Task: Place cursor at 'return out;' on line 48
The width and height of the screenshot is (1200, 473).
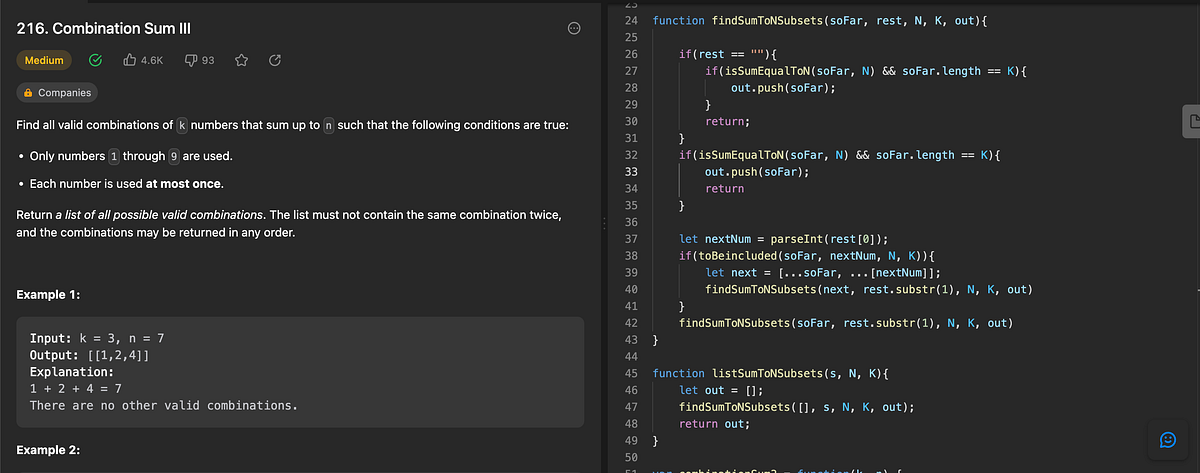Action: (714, 424)
